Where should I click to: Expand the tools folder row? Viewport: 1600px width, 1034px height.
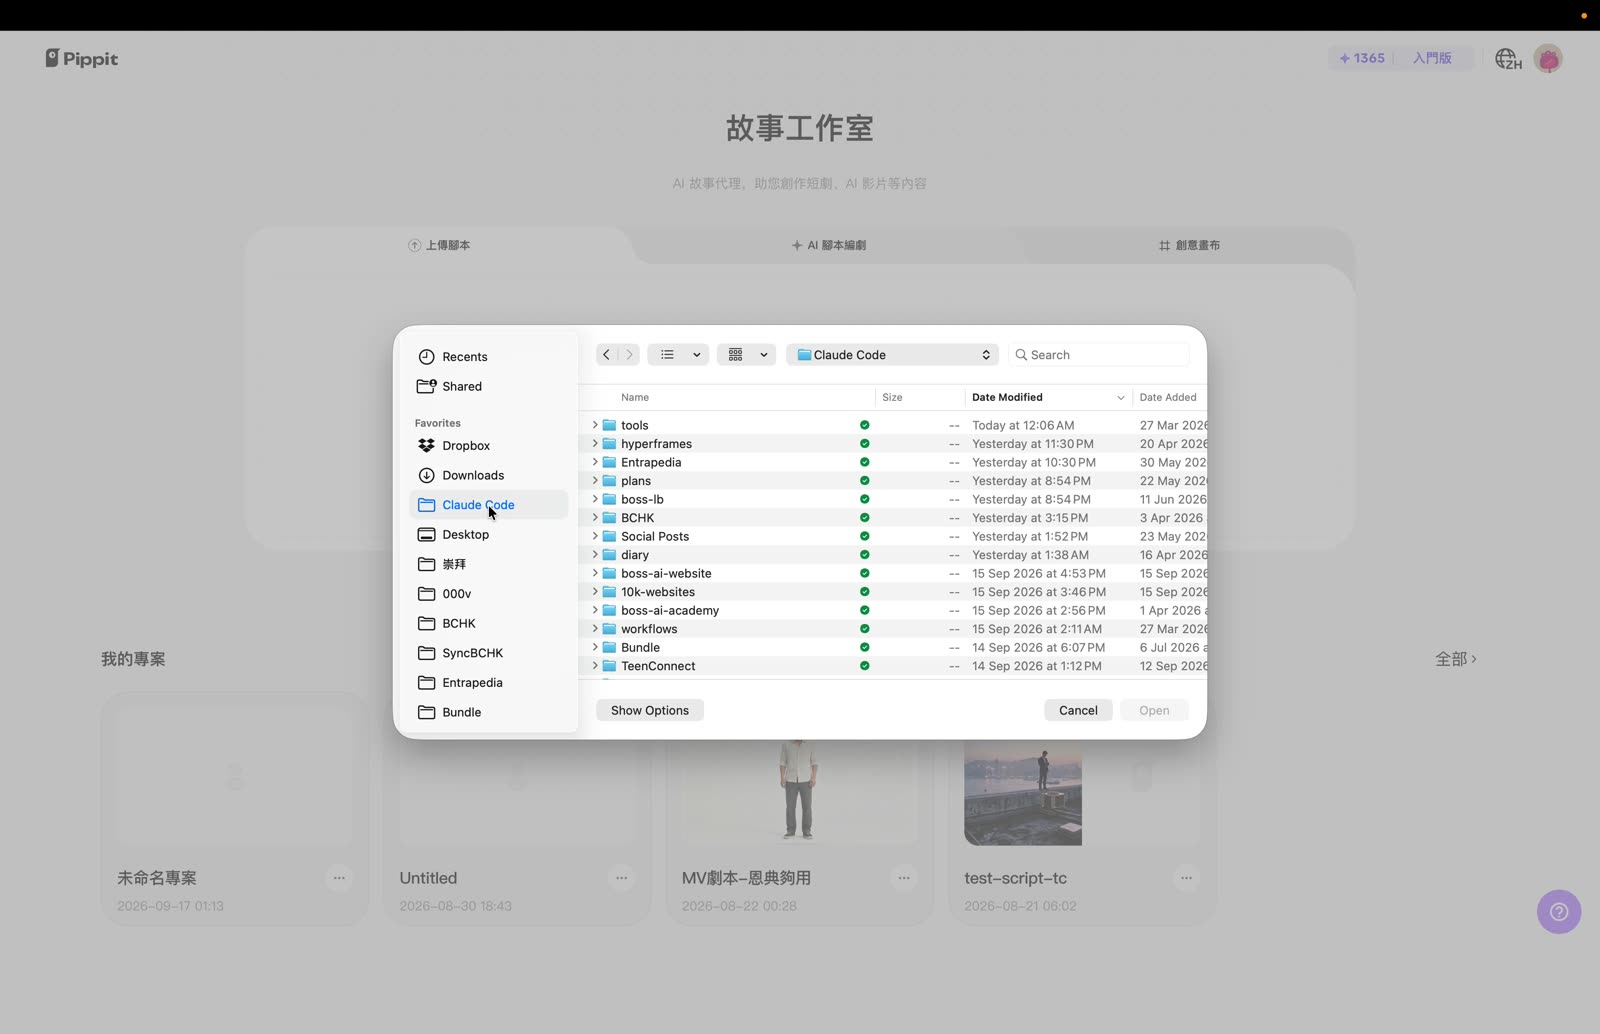(x=595, y=425)
